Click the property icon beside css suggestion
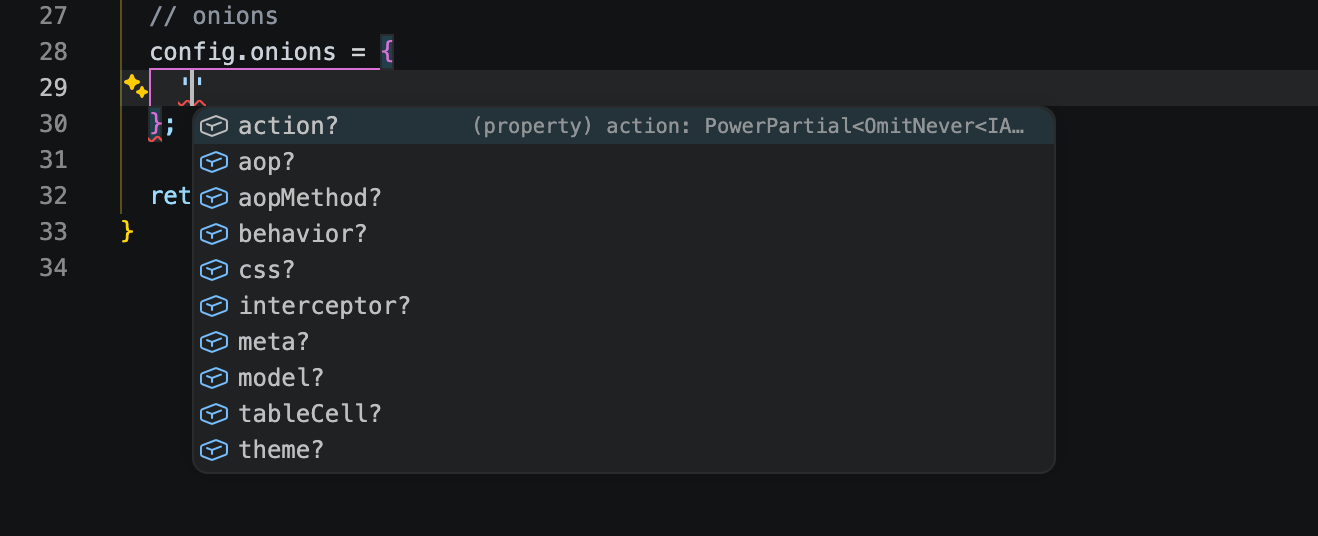The image size is (1318, 536). (213, 270)
